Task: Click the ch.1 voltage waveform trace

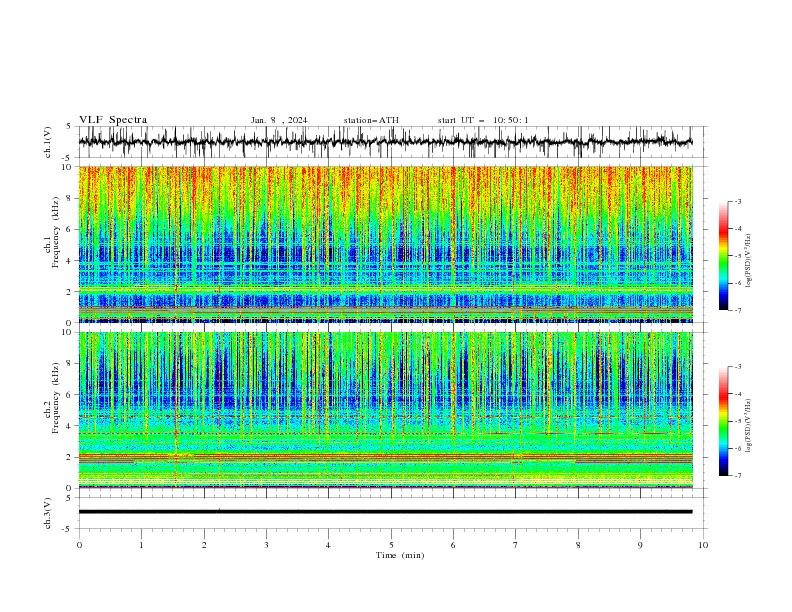Action: coord(386,142)
